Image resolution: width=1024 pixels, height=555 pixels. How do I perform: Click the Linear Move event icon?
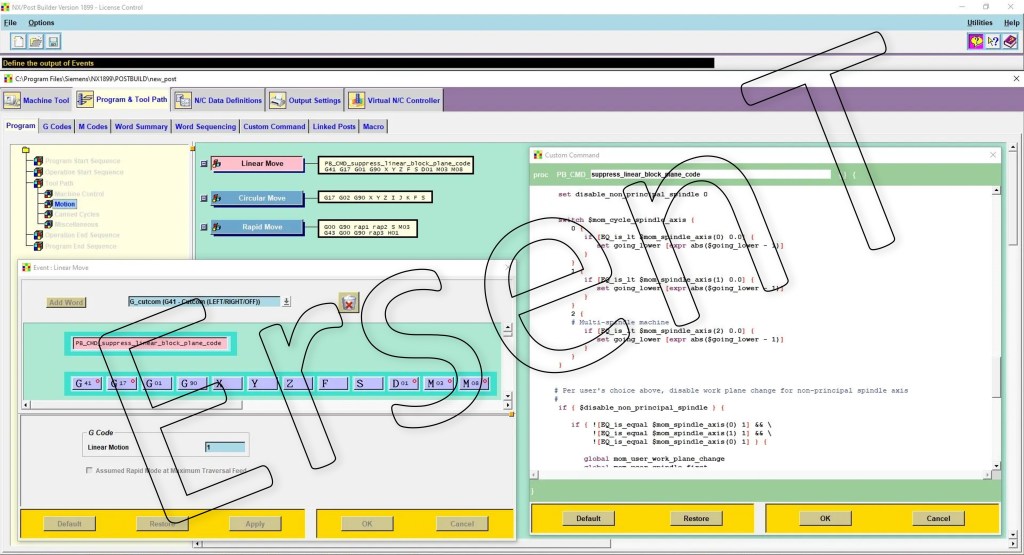218,164
